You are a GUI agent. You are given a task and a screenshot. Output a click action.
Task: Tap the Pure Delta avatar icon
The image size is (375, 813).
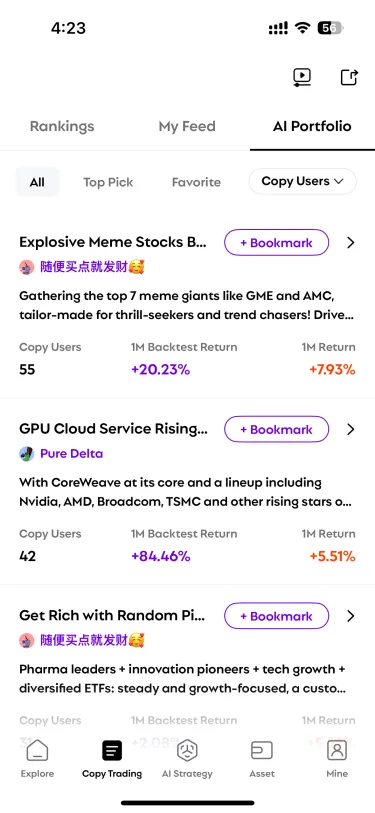coord(27,454)
